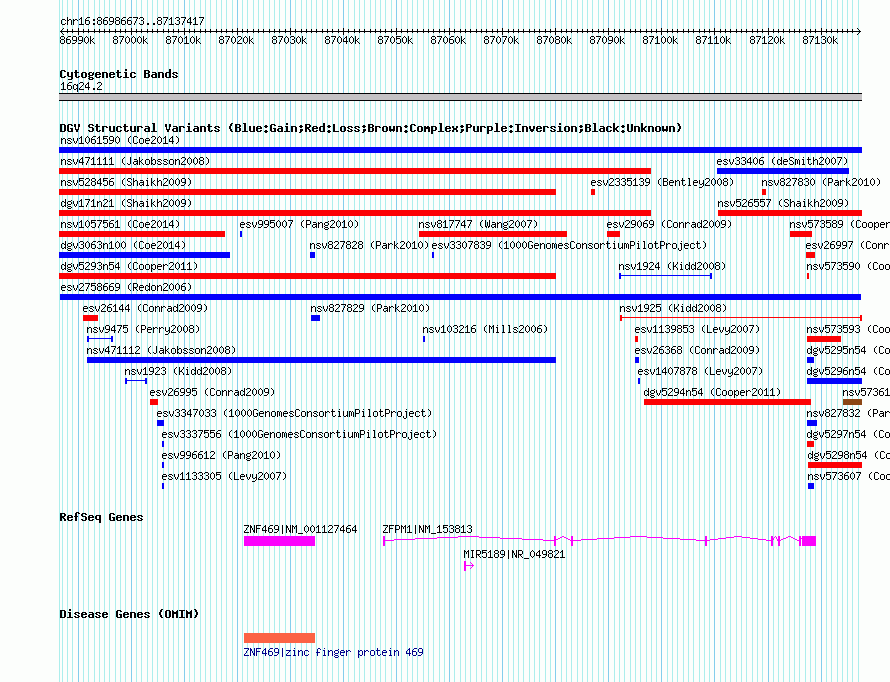Viewport: 890px width, 682px height.
Task: Click ZNF469|NM_001127464 gene label
Action: tap(300, 529)
